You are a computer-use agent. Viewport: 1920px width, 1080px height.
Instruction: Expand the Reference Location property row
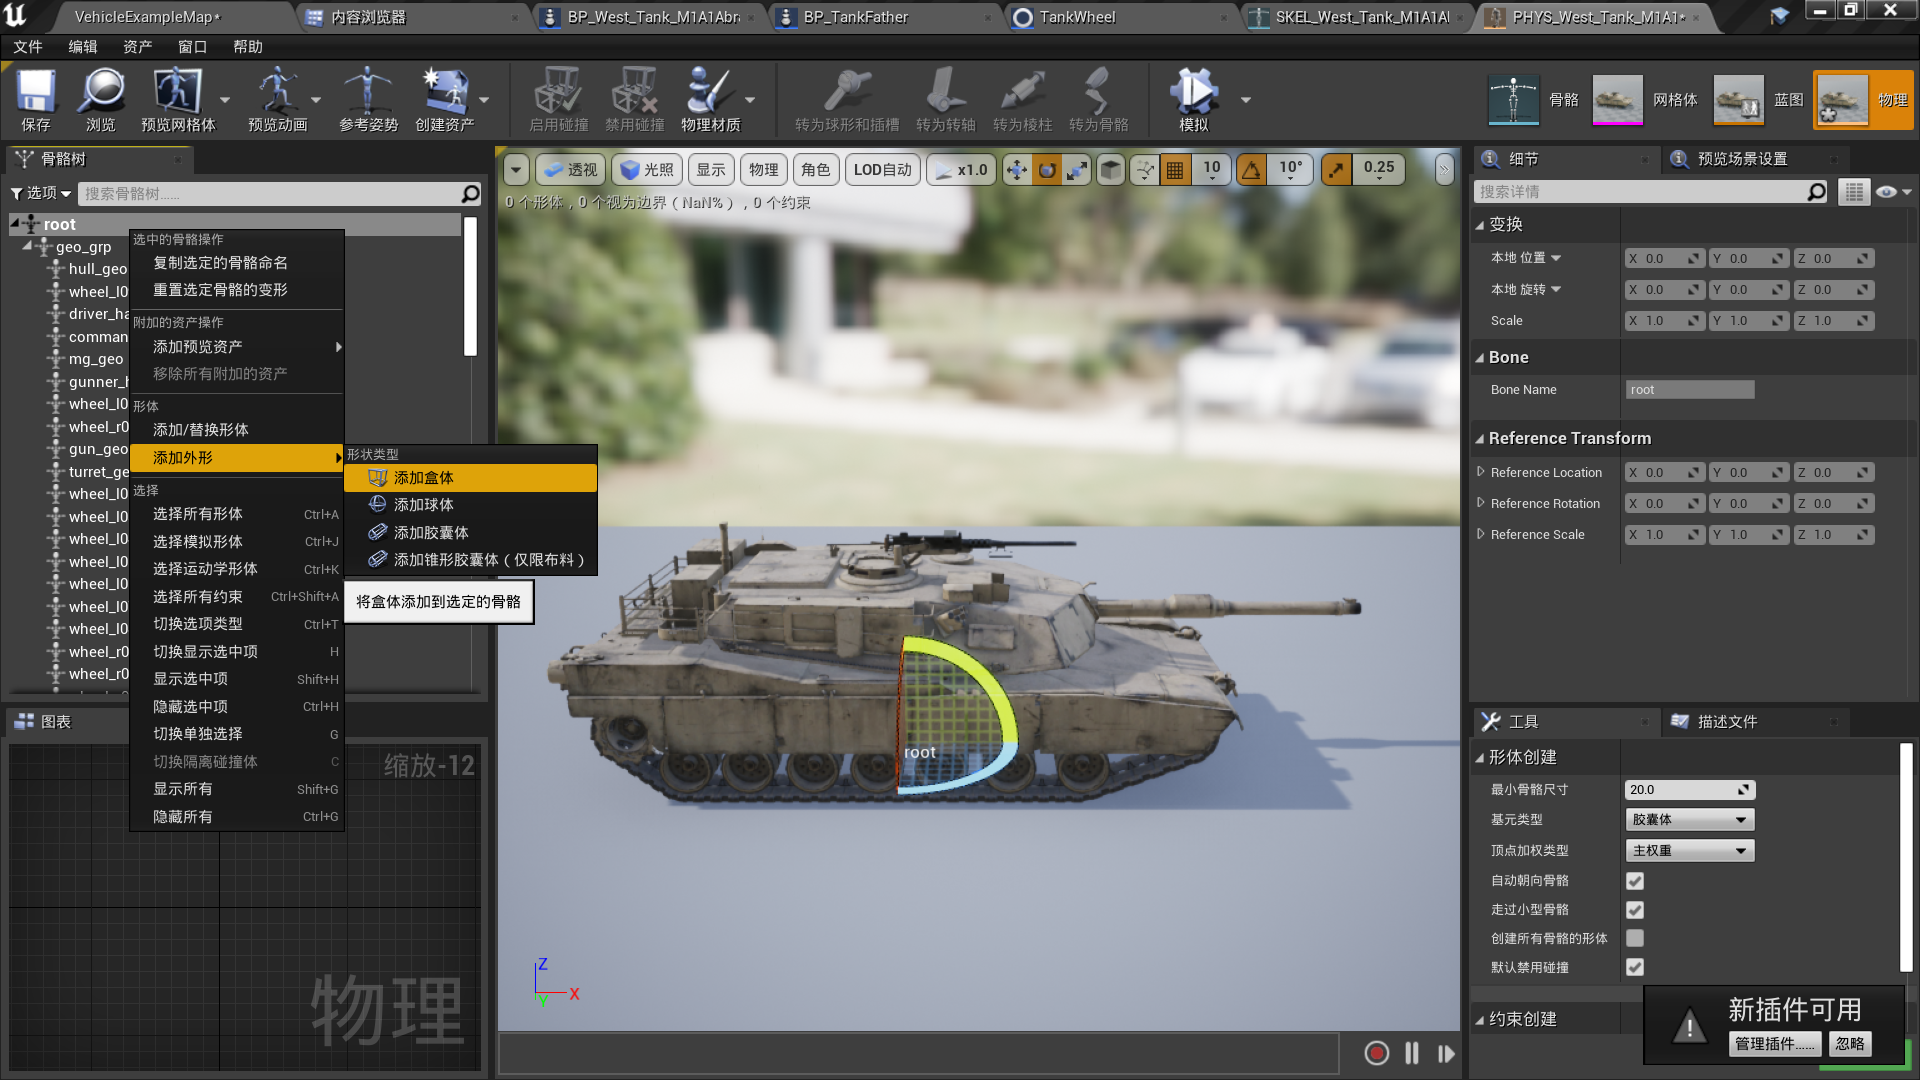(1481, 472)
